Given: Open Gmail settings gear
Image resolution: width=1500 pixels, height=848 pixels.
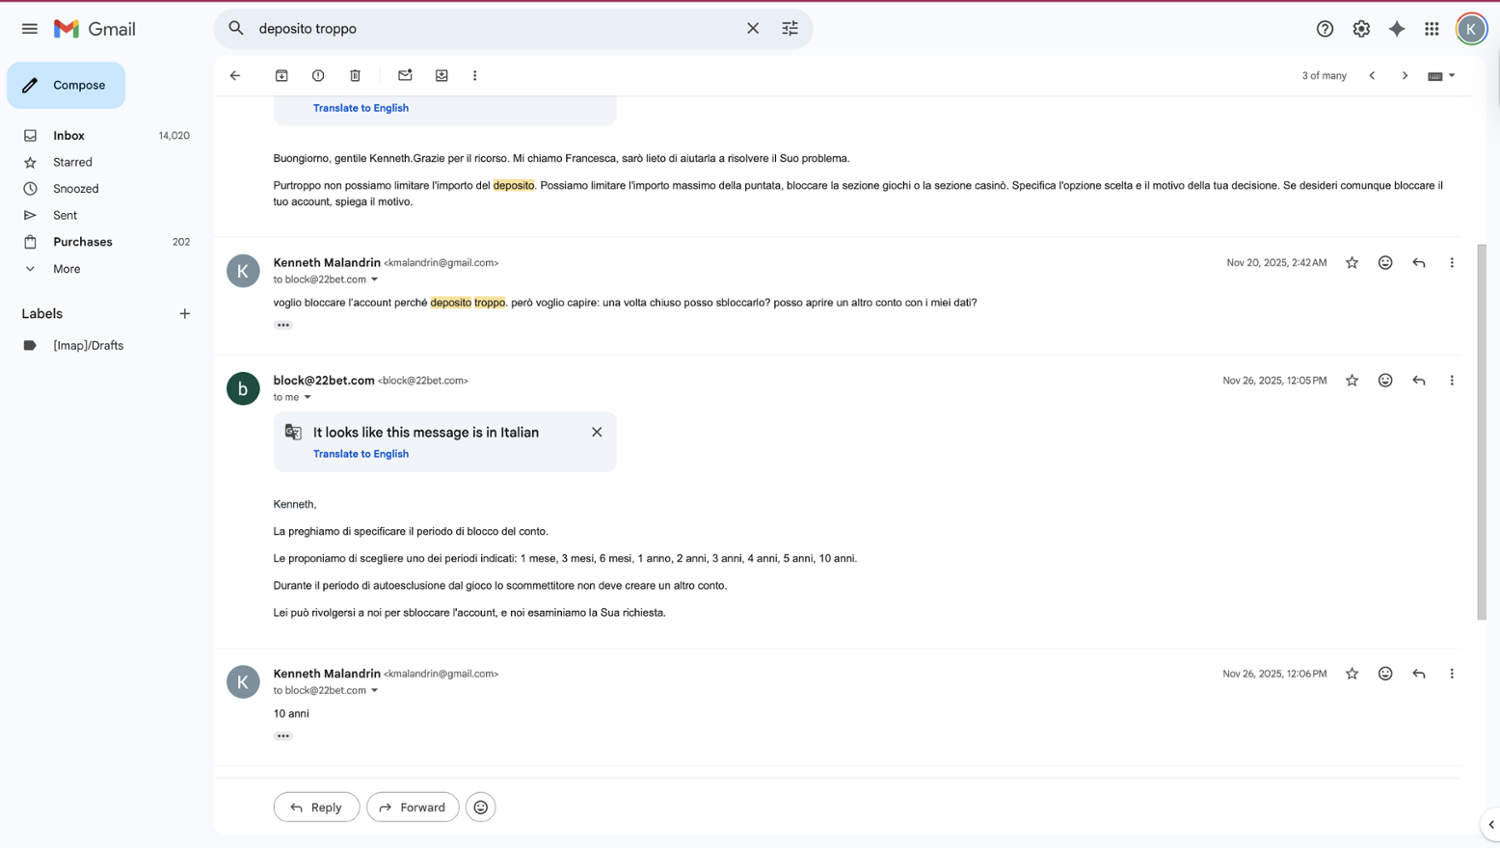Looking at the screenshot, I should 1361,29.
